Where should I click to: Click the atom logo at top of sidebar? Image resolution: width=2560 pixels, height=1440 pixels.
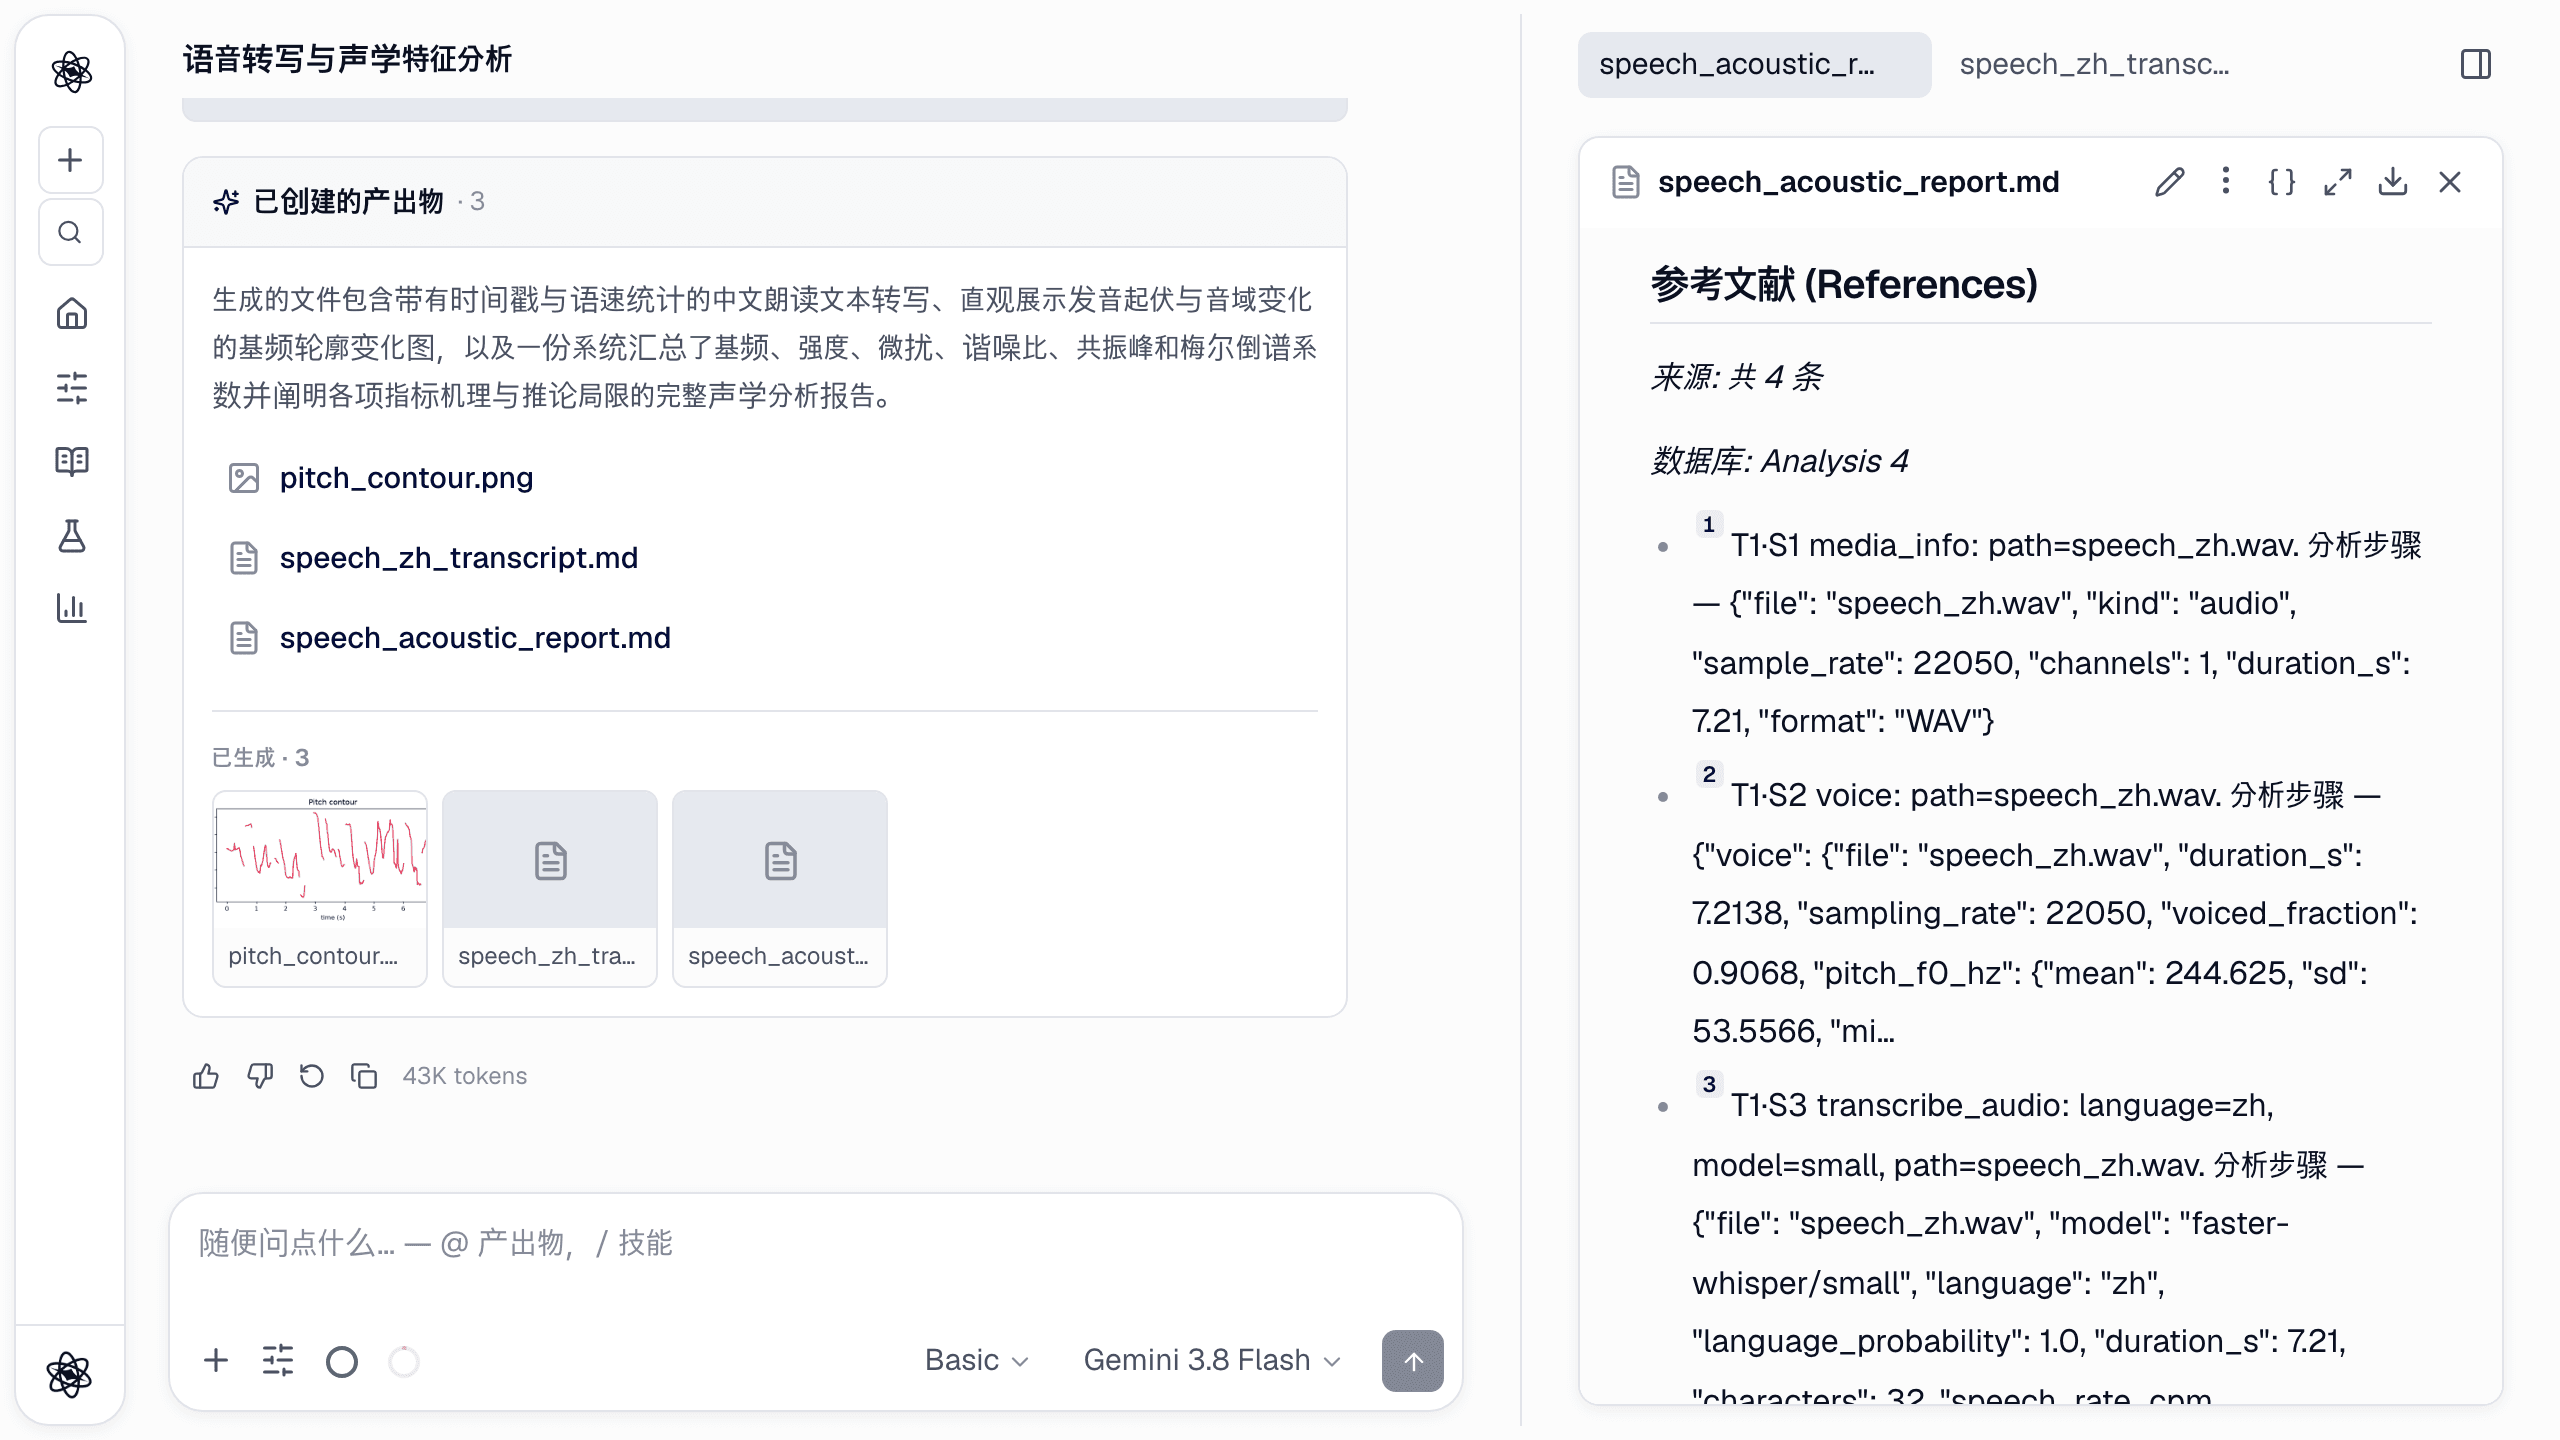coord(71,72)
